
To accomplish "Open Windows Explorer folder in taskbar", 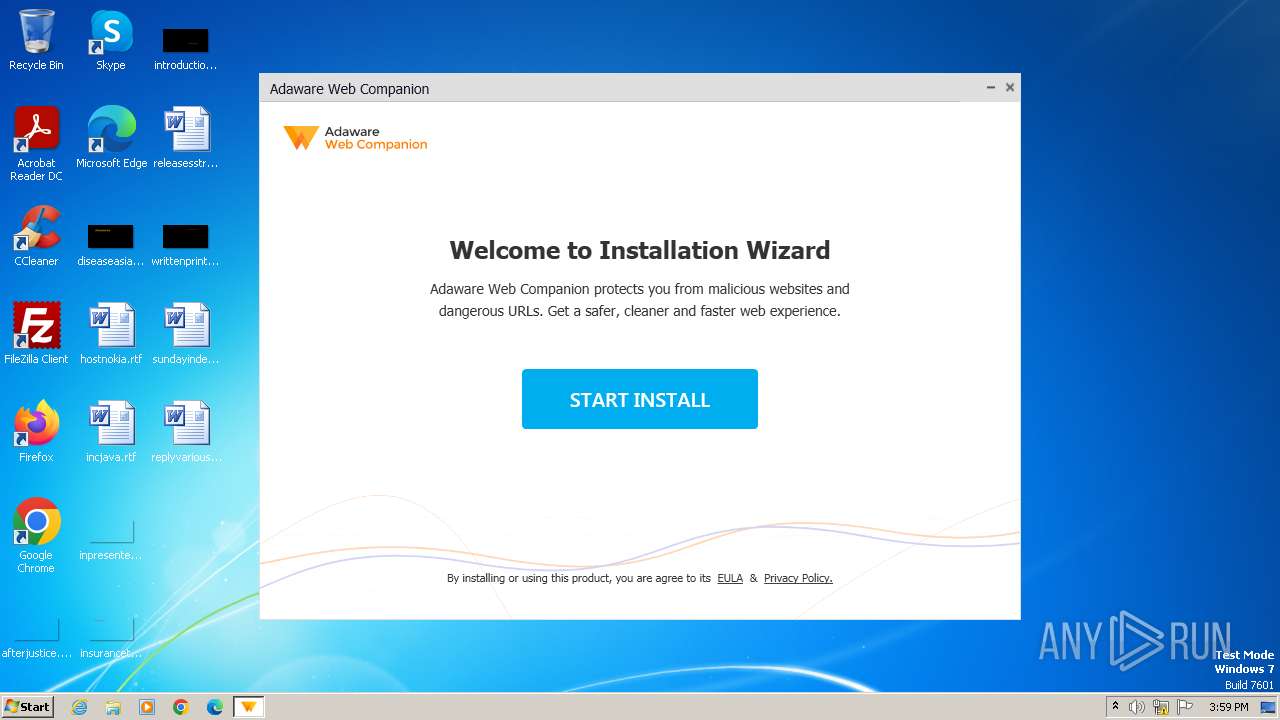I will [113, 707].
